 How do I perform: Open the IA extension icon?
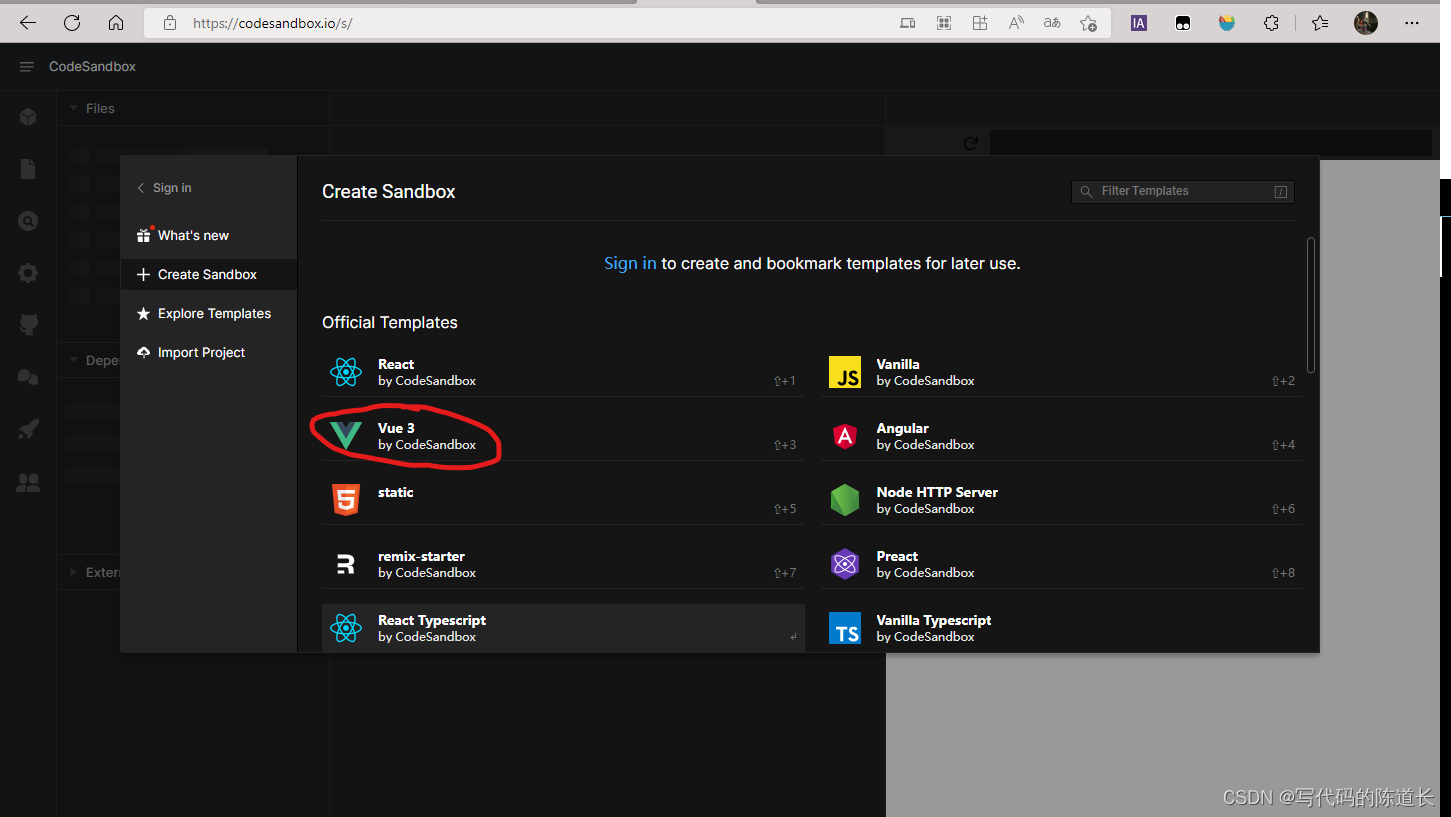click(x=1139, y=22)
